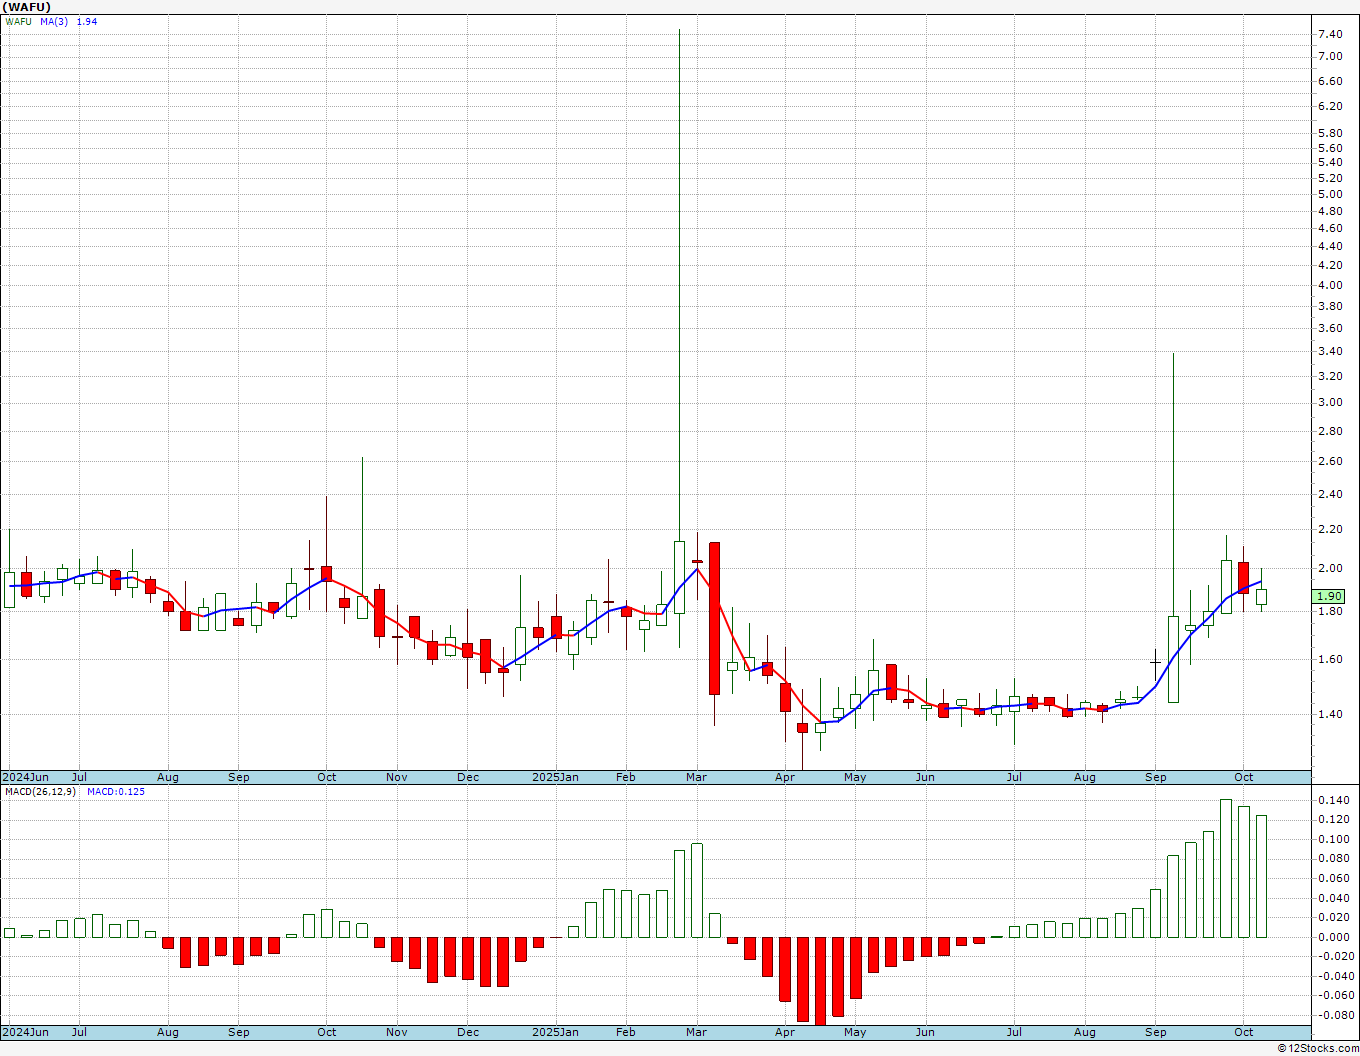Click the "0.000" MACD zero-line label
The image size is (1360, 1056).
click(x=1333, y=937)
